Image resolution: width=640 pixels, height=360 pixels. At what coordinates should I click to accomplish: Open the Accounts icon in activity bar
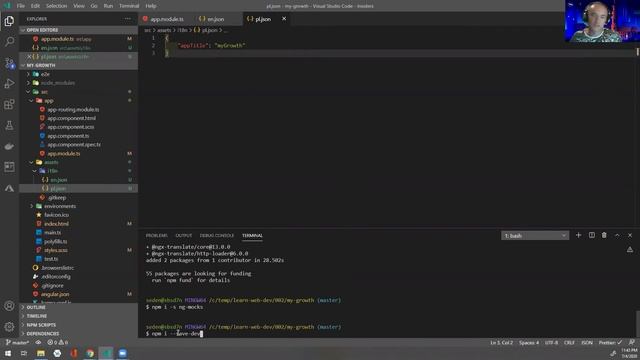click(x=9, y=306)
